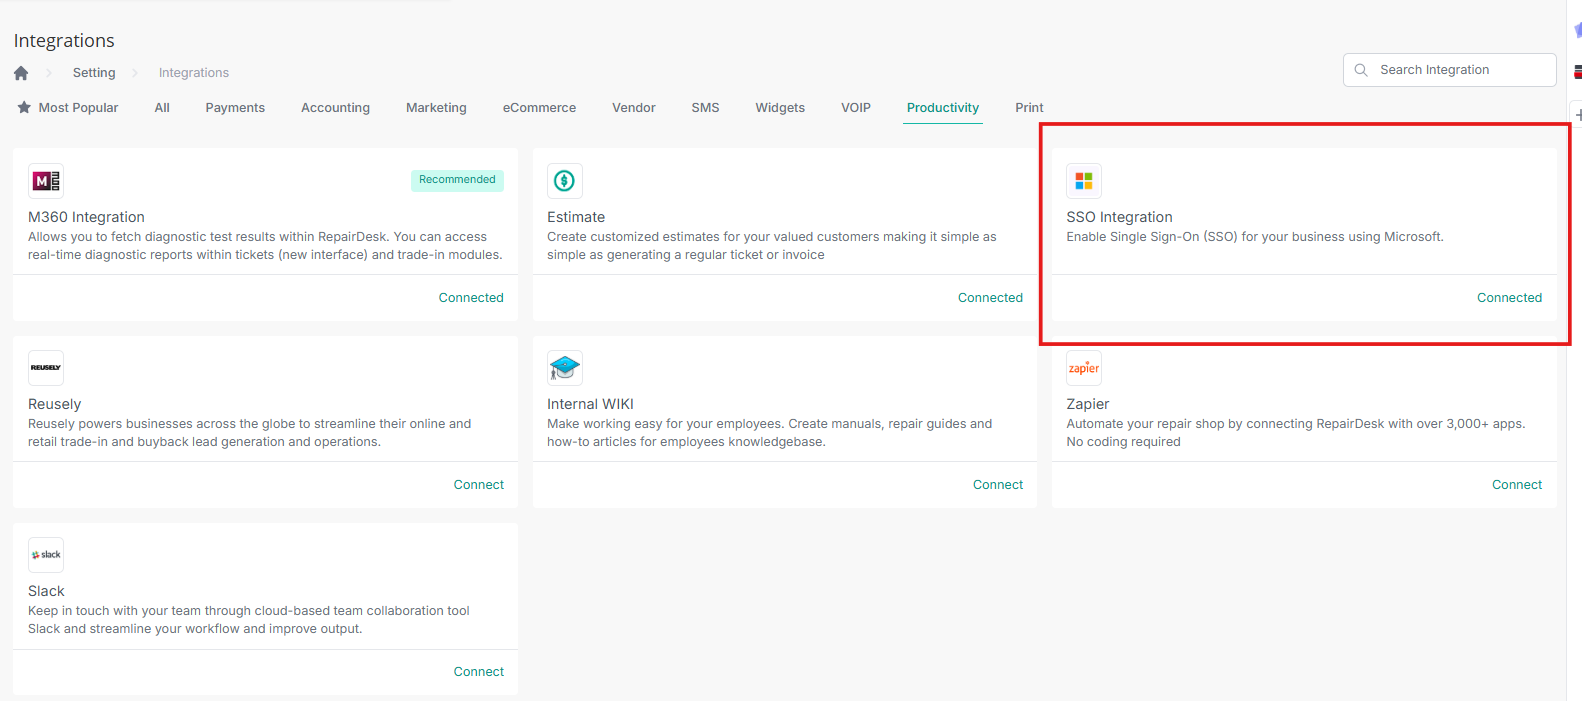1582x701 pixels.
Task: Connect the Zapier integration
Action: point(1517,485)
